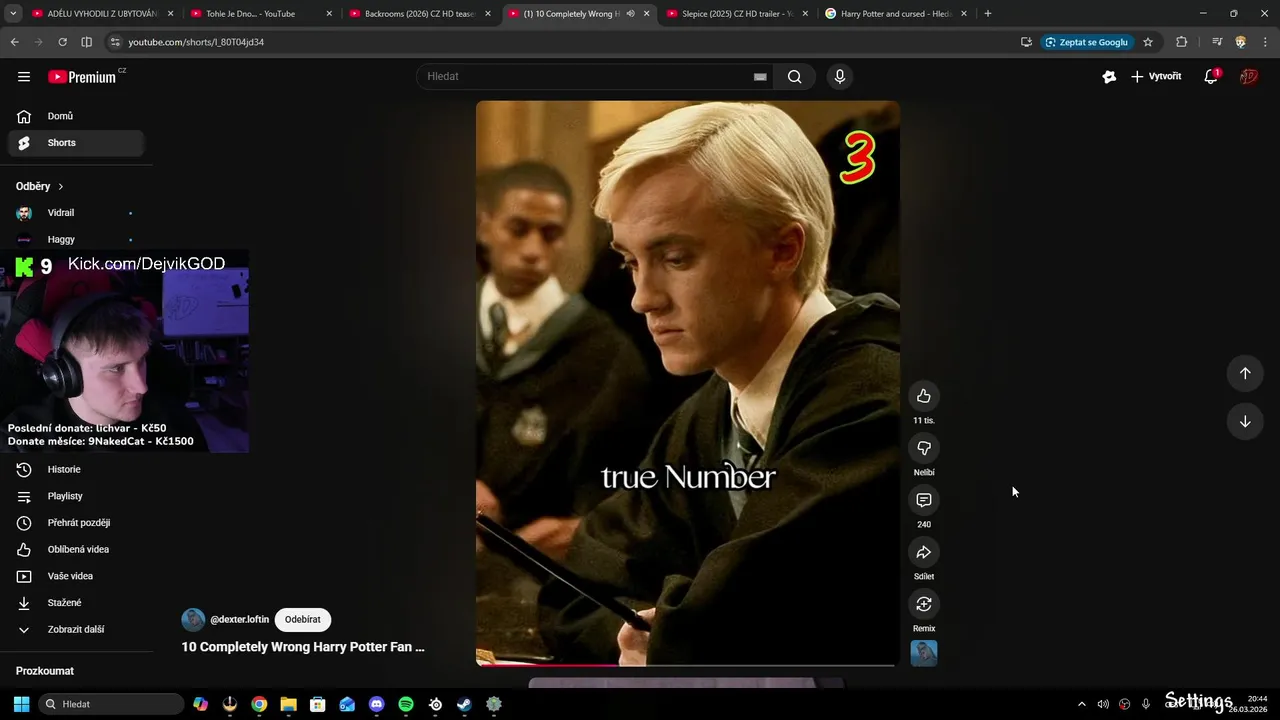Subscribe with Odebírat button
The image size is (1280, 720).
[302, 619]
